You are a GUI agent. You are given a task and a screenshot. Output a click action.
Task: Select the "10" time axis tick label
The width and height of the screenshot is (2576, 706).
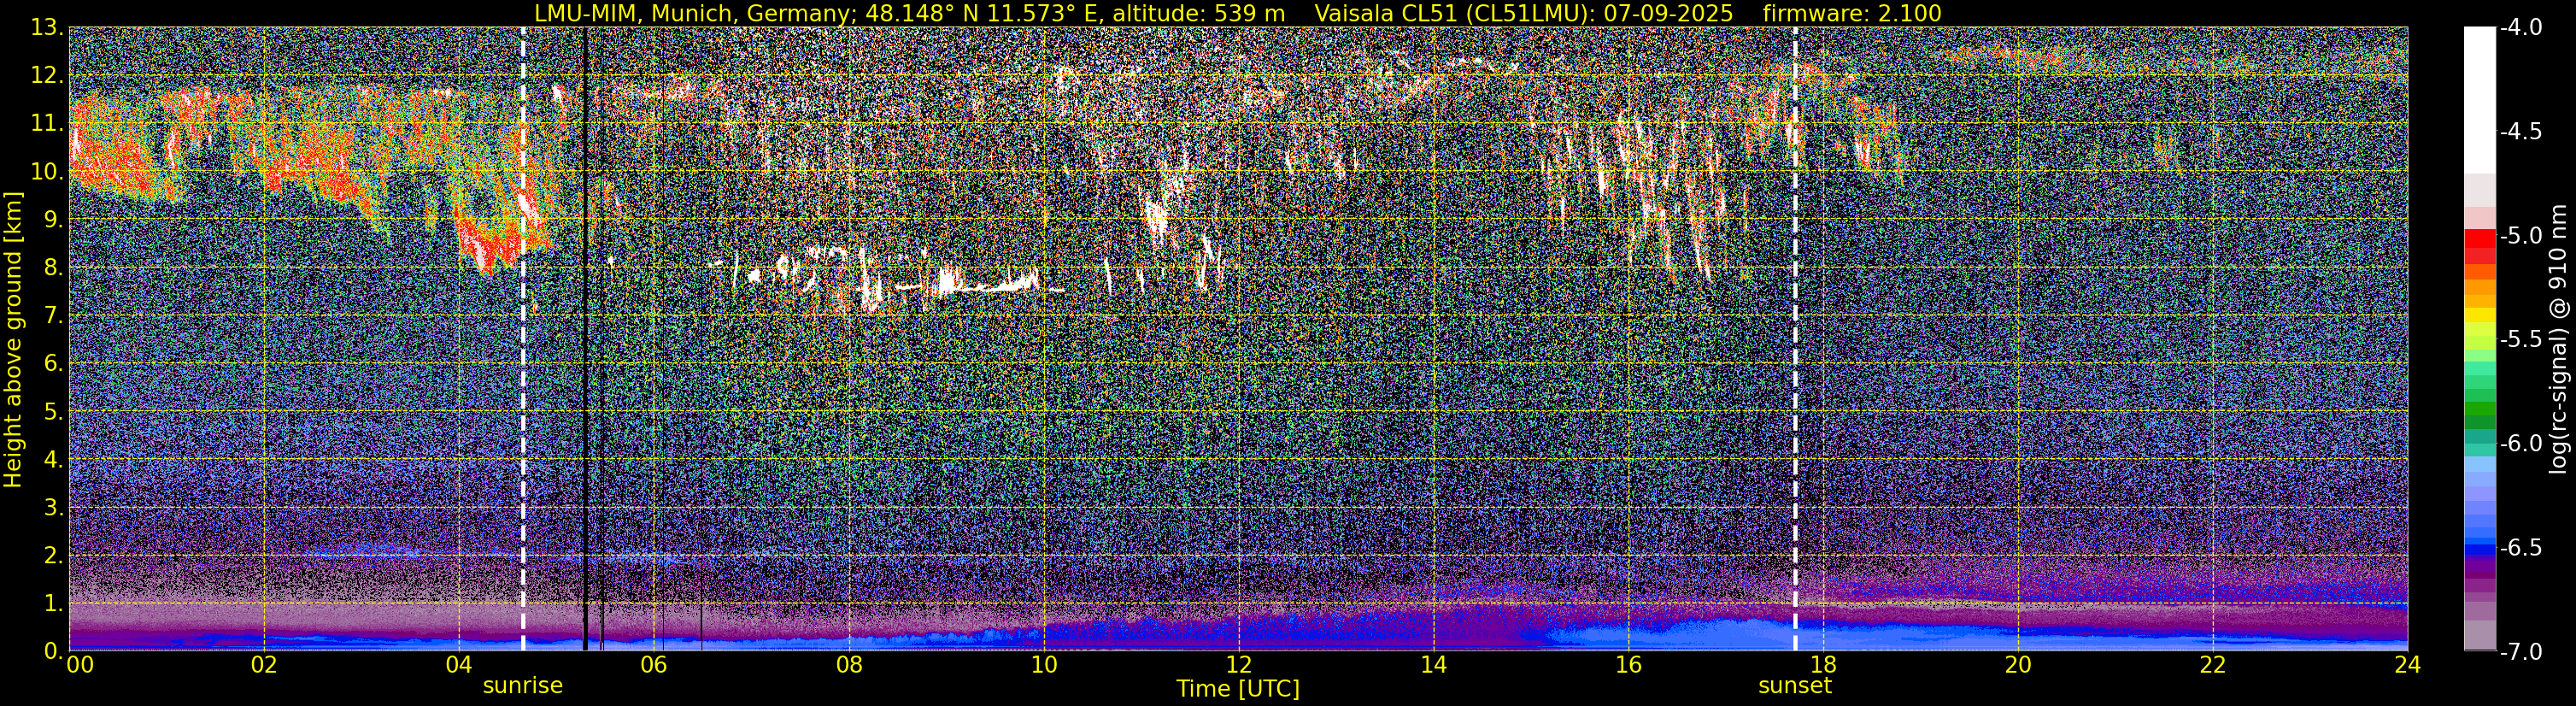click(1043, 665)
